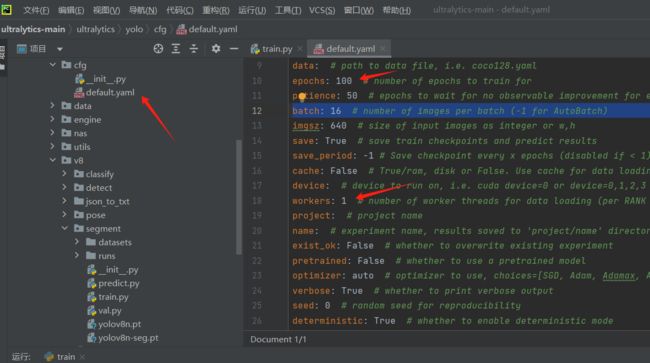
Task: Click the imgsz key on line 13
Action: click(306, 126)
